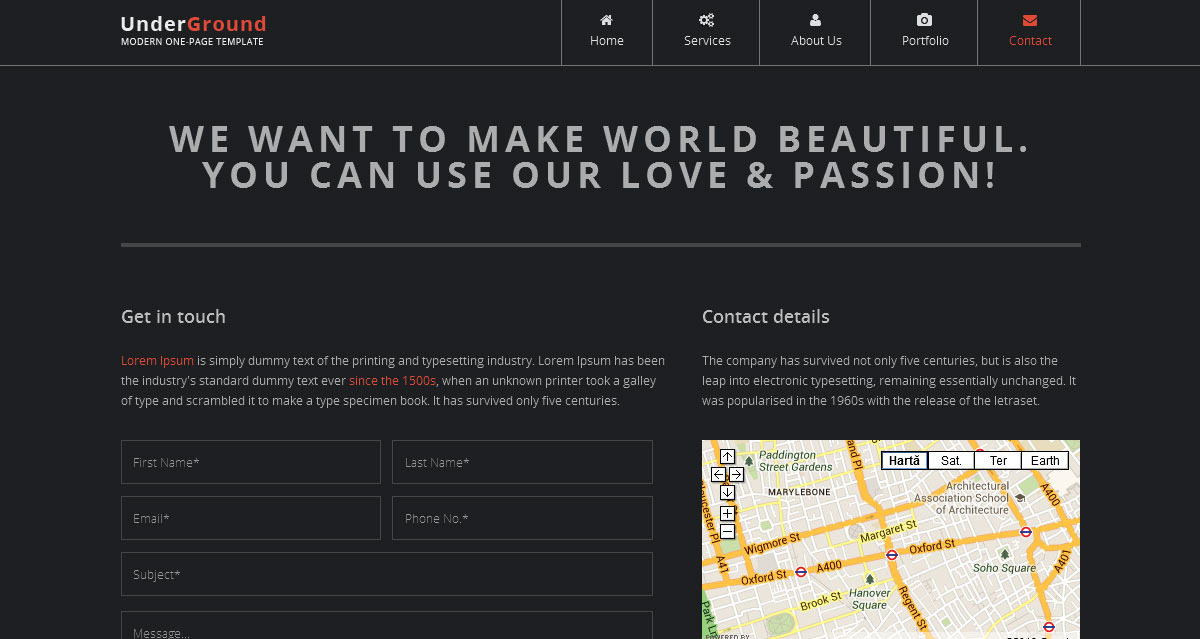1200x639 pixels.
Task: Pan the map up with arrow
Action: tap(727, 457)
